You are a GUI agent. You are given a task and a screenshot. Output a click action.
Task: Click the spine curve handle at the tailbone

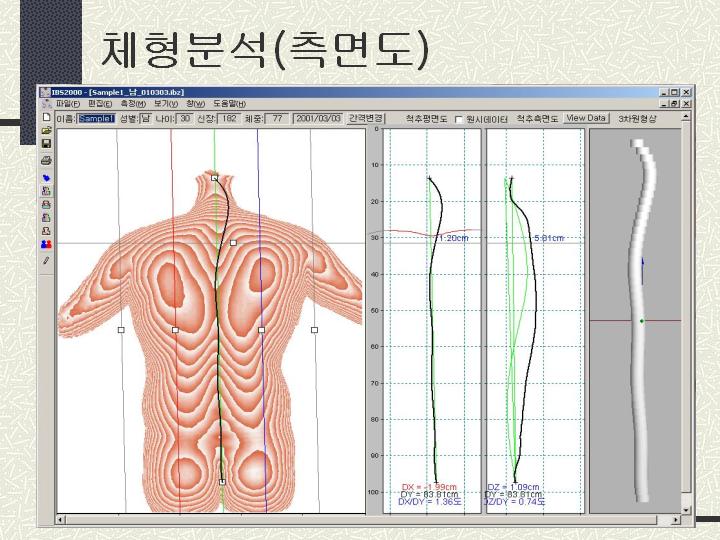222,482
